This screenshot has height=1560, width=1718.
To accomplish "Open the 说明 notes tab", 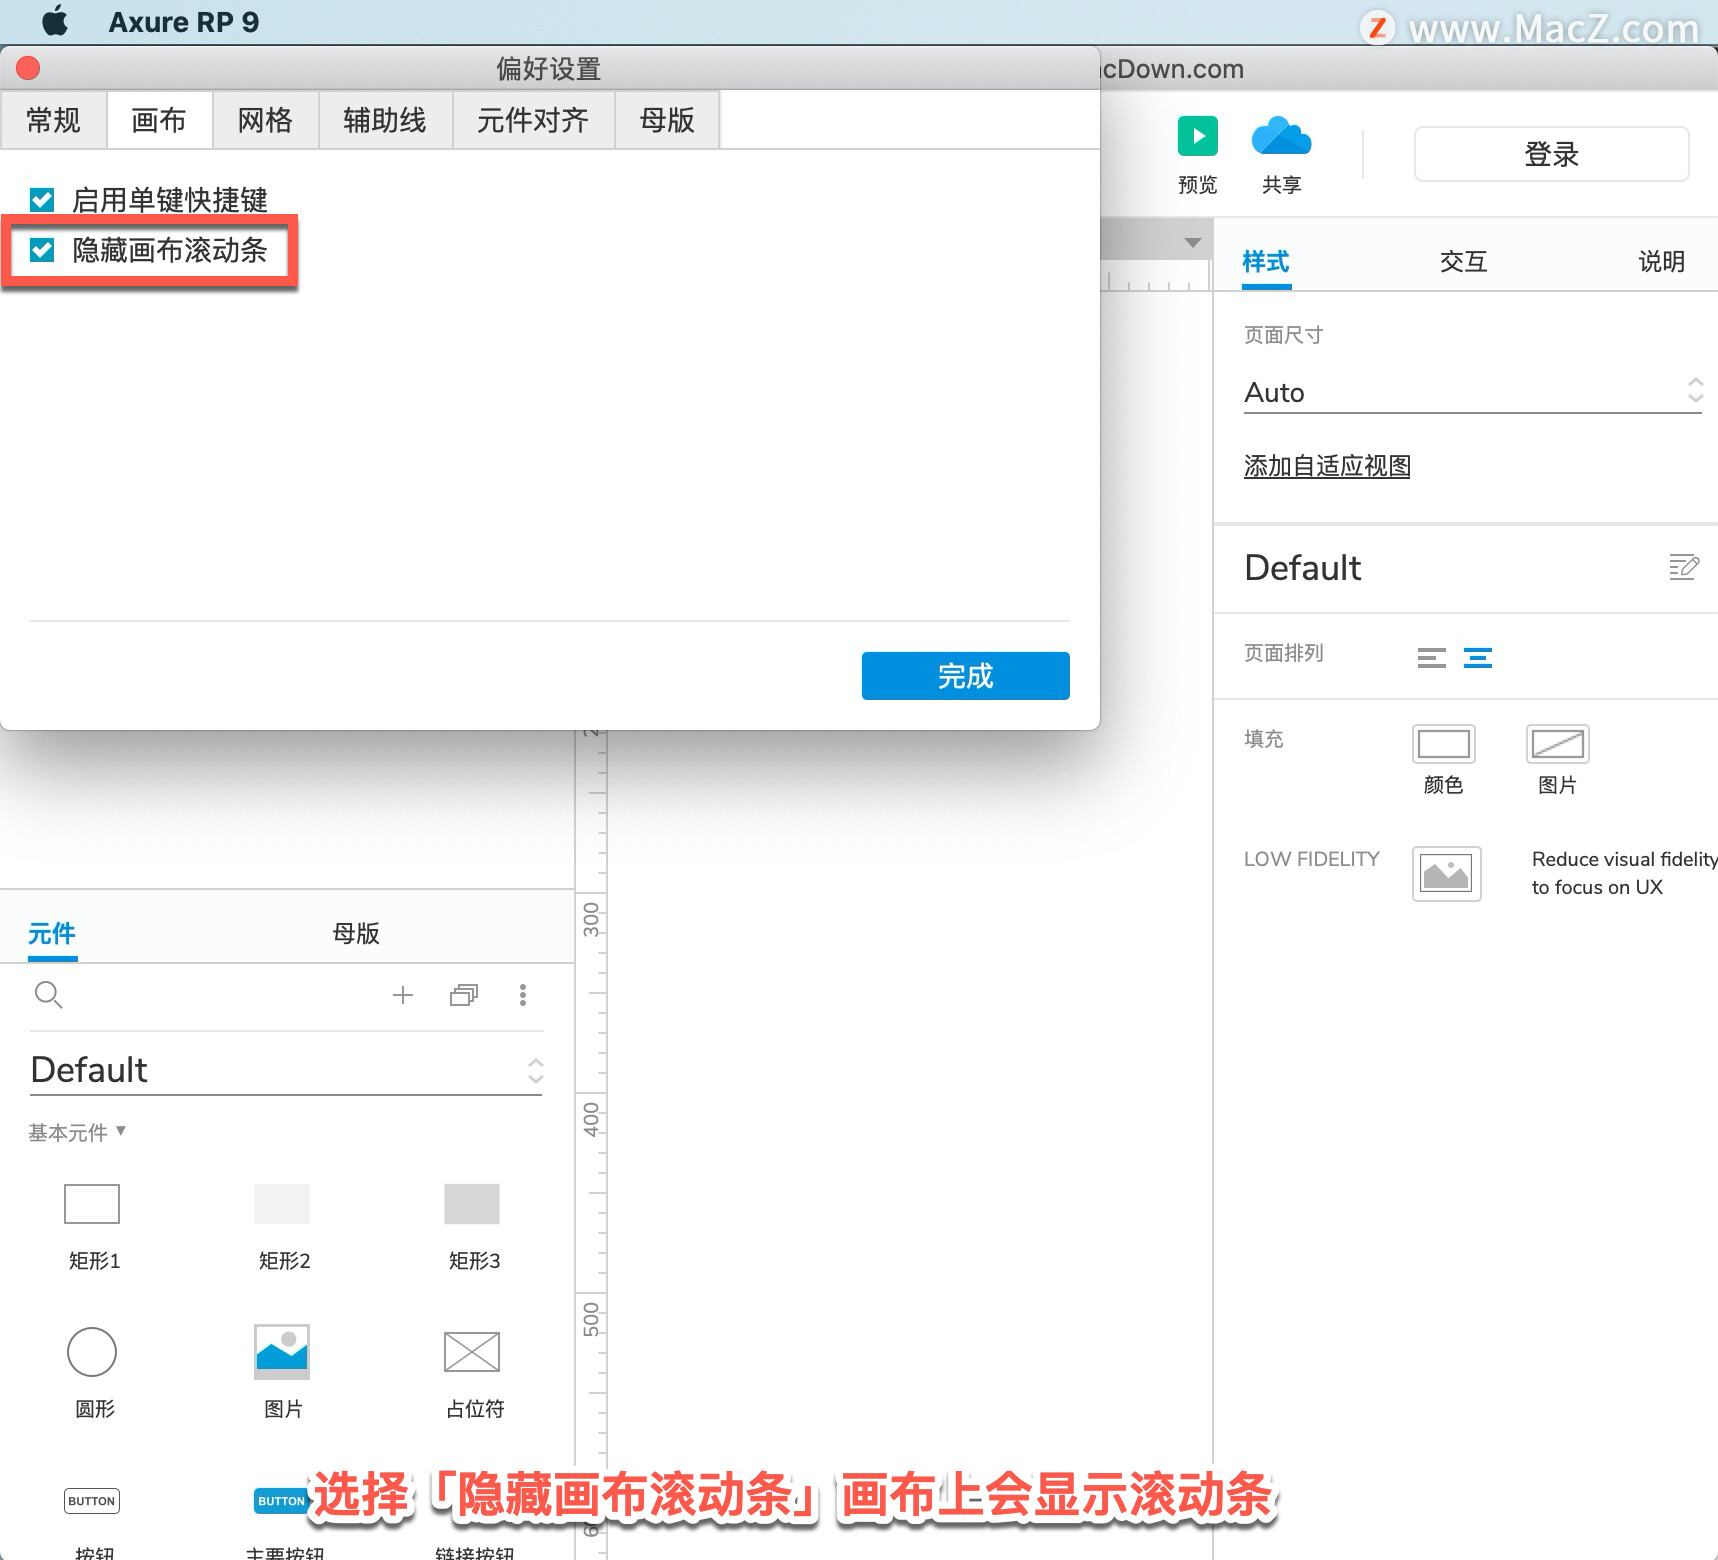I will (x=1662, y=262).
